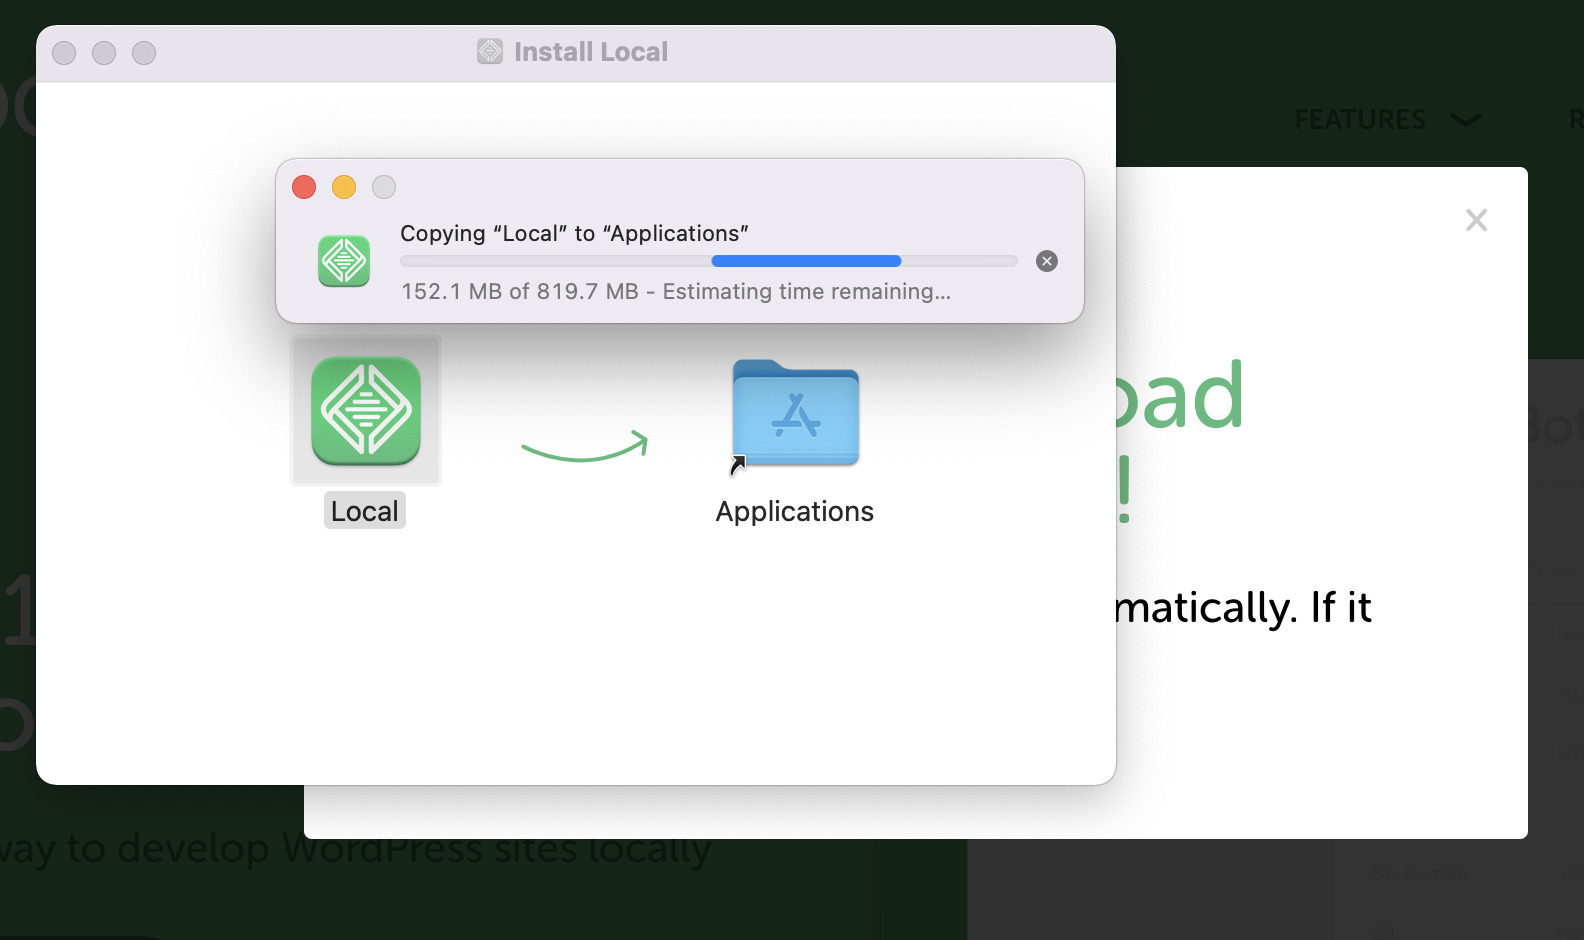Image resolution: width=1584 pixels, height=940 pixels.
Task: Click the Local label under the app icon
Action: [x=365, y=511]
